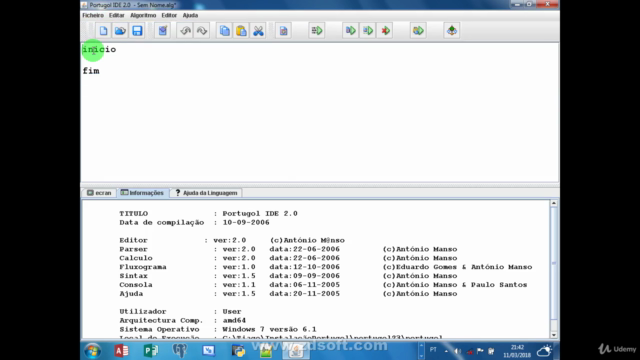Switch to the Informações tab
This screenshot has height=360, width=640.
coord(142,193)
